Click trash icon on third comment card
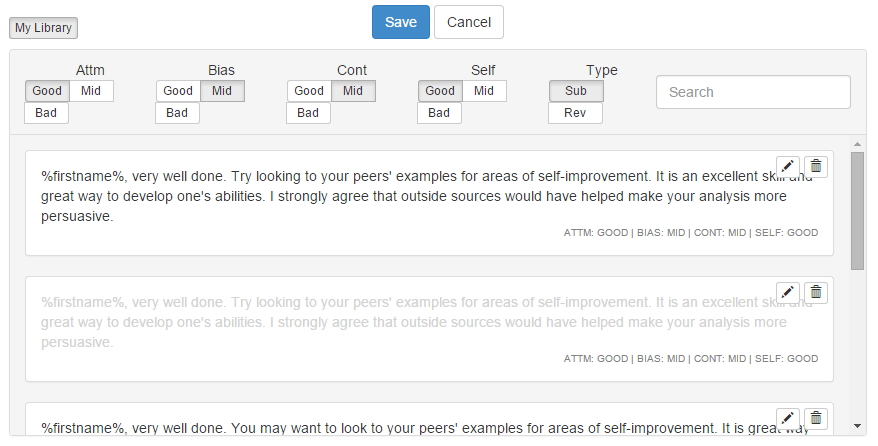Image resolution: width=878 pixels, height=446 pixels. 816,418
